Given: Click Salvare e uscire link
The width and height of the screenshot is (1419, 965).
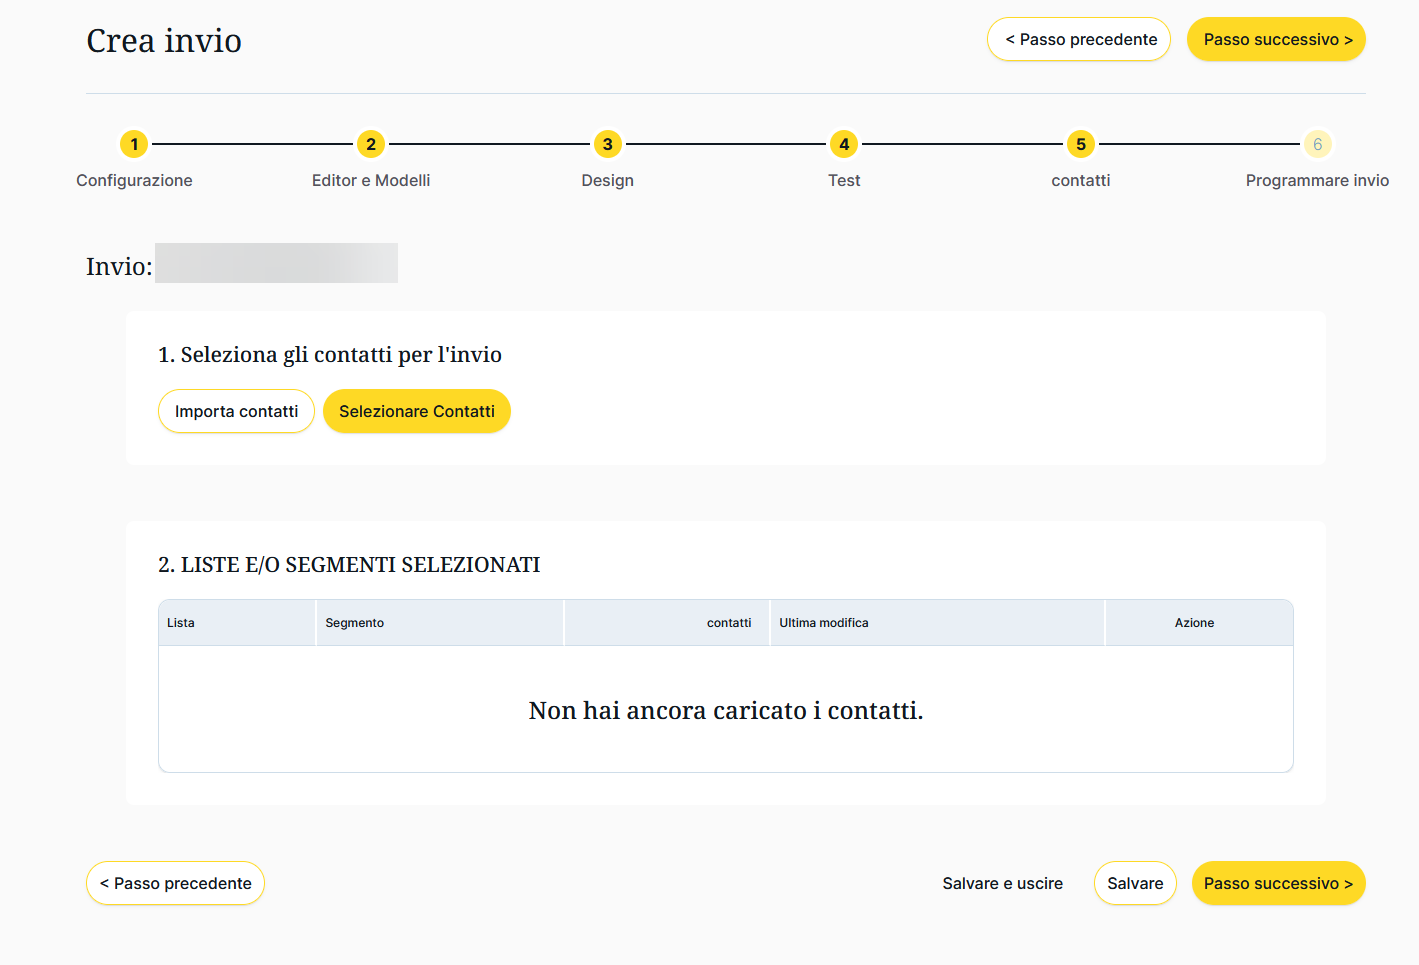Looking at the screenshot, I should point(1002,884).
